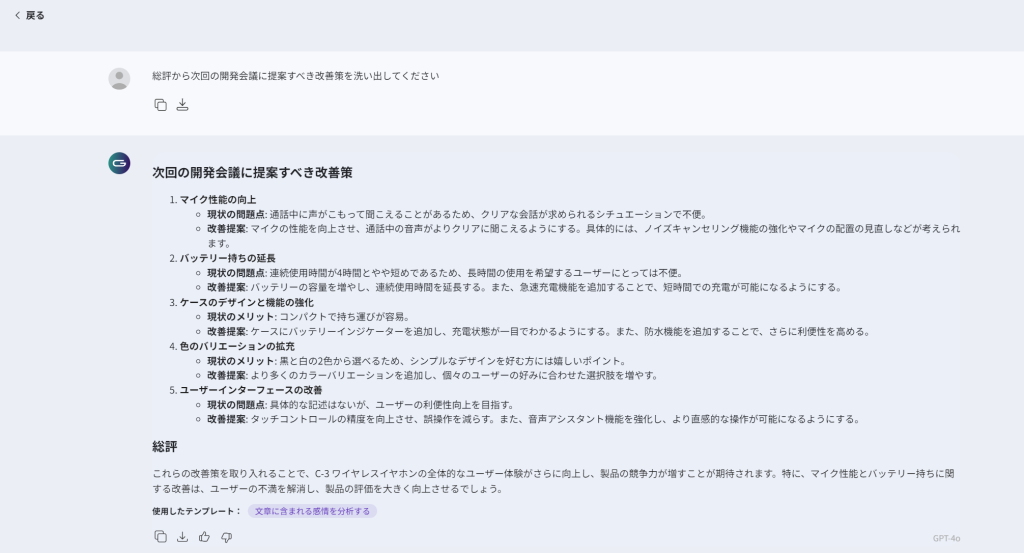The width and height of the screenshot is (1024, 553).
Task: Click the gray user profile avatar
Action: (x=119, y=79)
